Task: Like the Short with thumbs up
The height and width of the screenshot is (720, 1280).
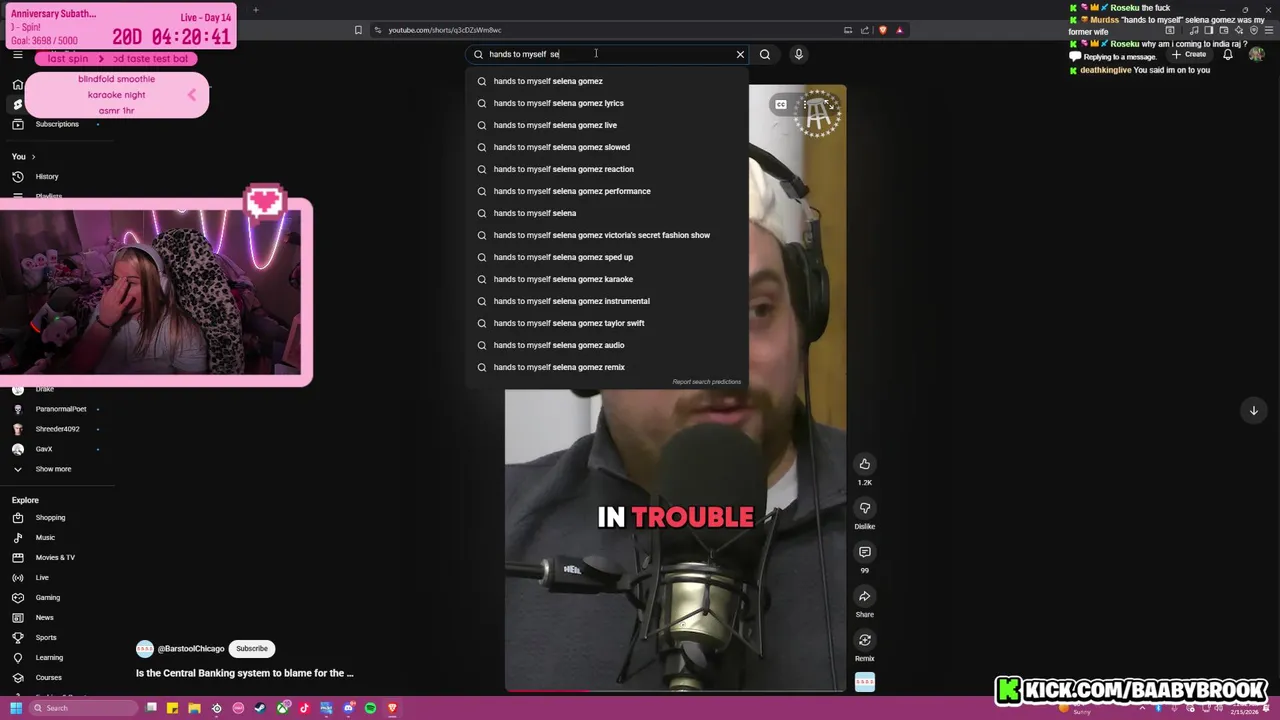Action: (x=865, y=464)
